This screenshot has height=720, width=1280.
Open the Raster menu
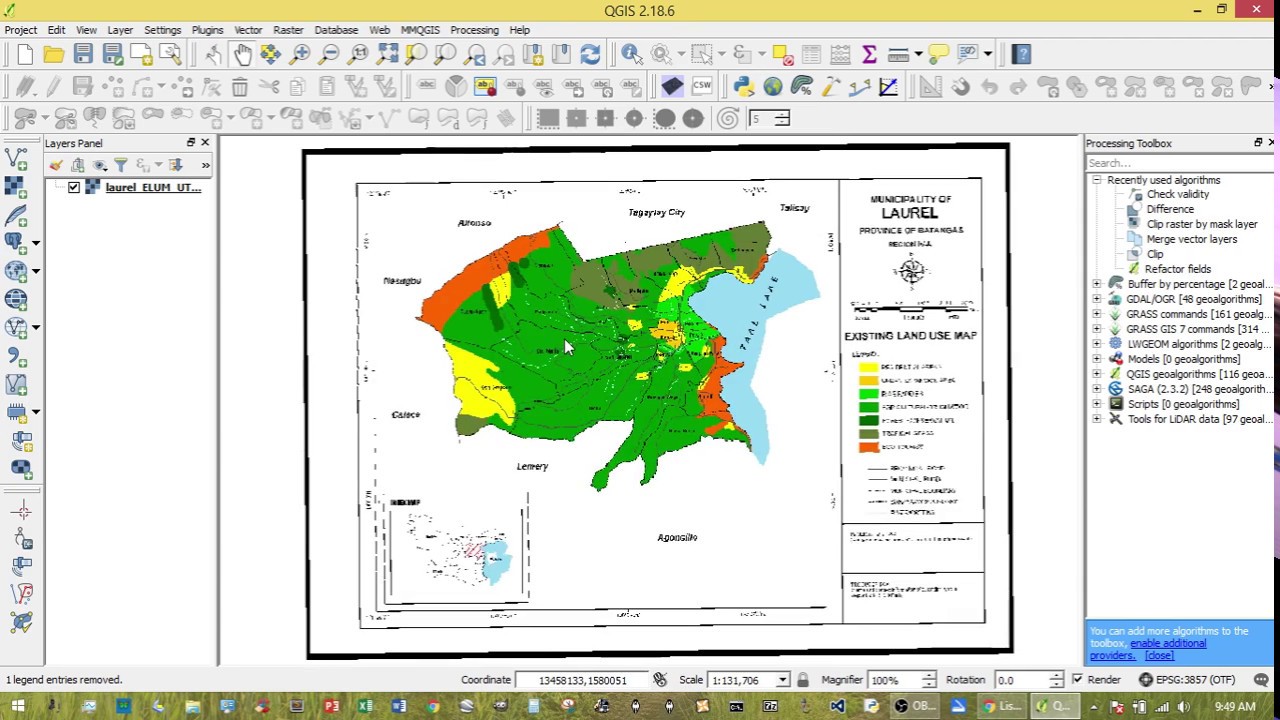pyautogui.click(x=288, y=30)
